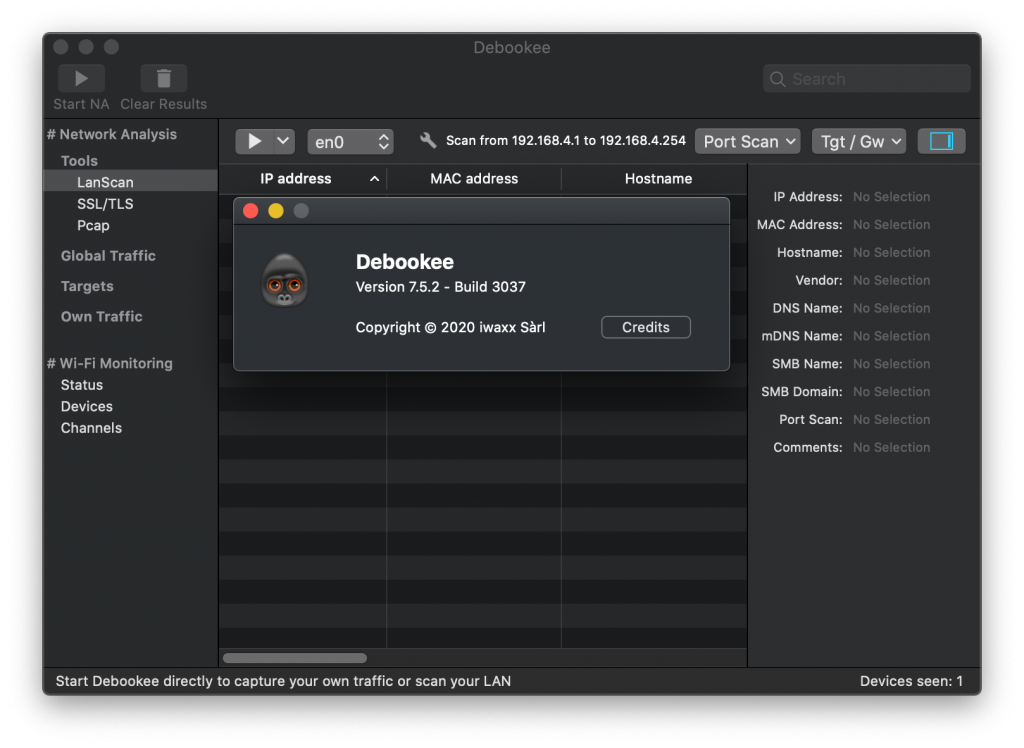Open the en0 interface selector

point(351,142)
